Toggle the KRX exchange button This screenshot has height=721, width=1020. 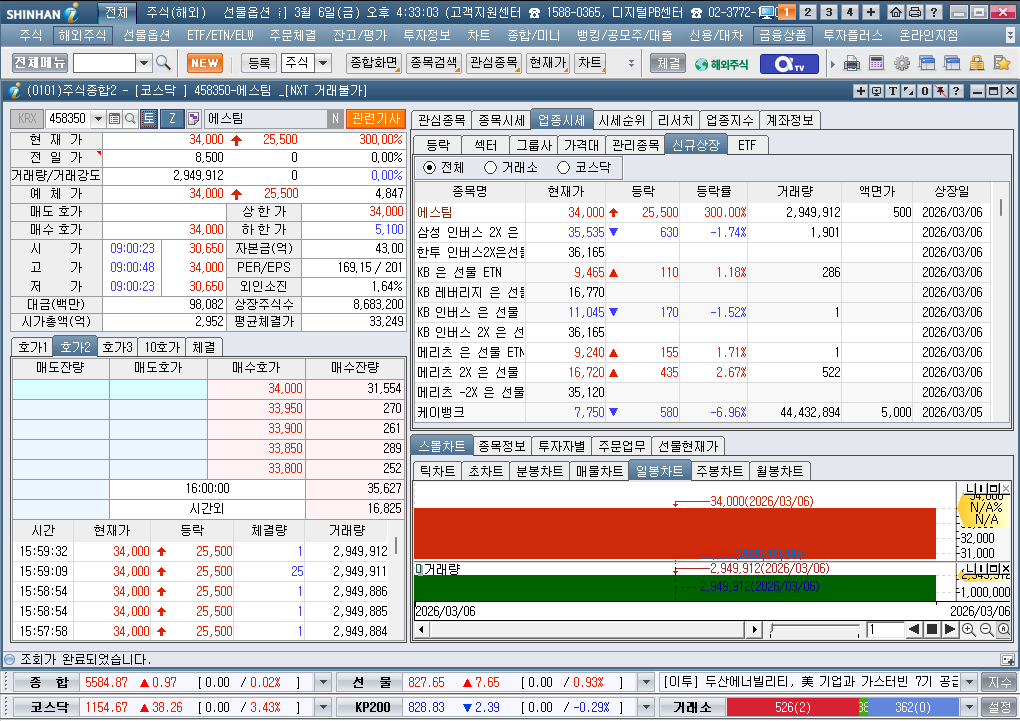click(27, 118)
